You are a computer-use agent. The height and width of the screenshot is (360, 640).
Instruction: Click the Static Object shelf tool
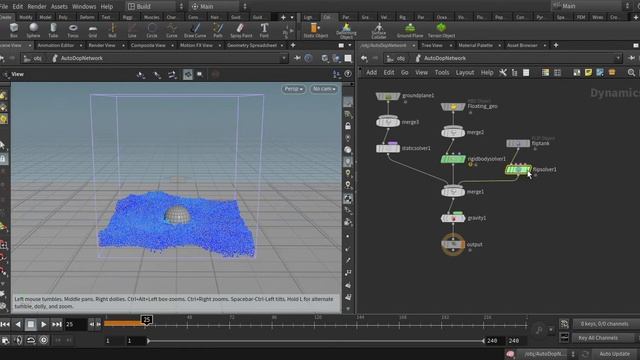tap(316, 30)
